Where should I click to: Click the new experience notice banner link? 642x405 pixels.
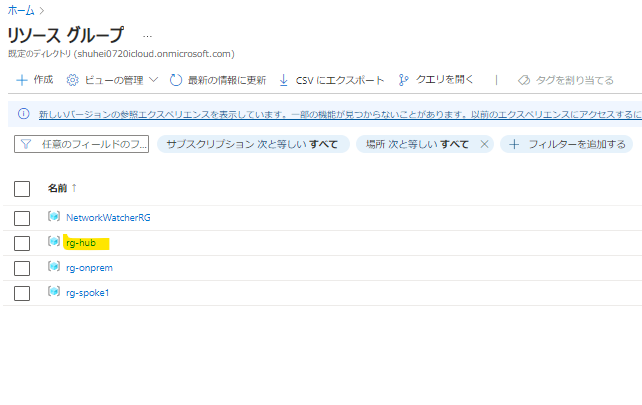point(340,114)
